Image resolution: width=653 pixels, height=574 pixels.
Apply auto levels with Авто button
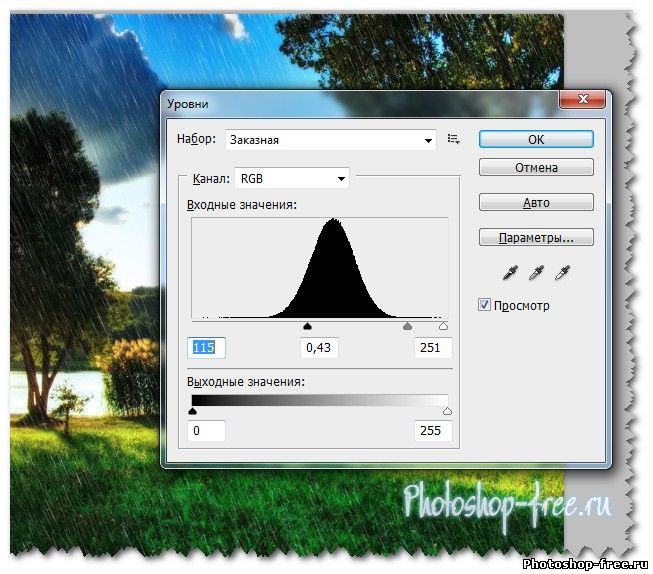(x=536, y=203)
